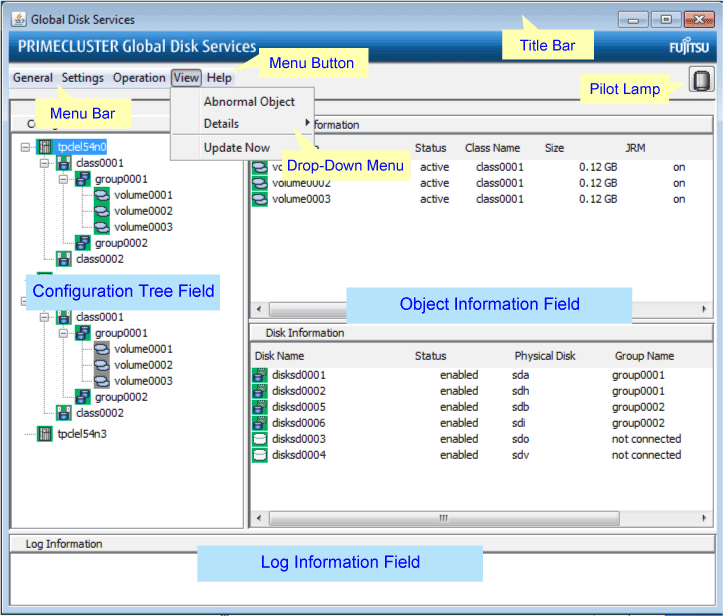Select disksd0001 in Disk Information
Screen dimensions: 723x616
(298, 375)
